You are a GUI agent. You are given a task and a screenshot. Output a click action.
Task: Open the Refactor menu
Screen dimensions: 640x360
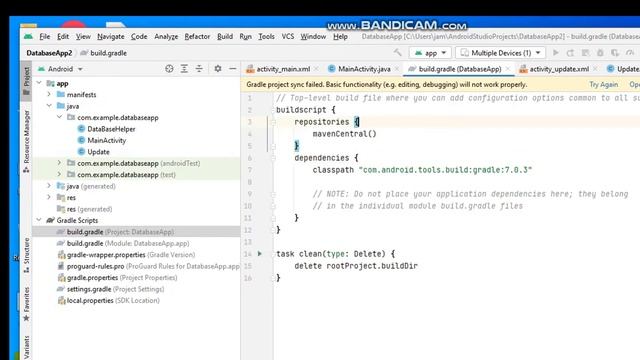click(197, 37)
